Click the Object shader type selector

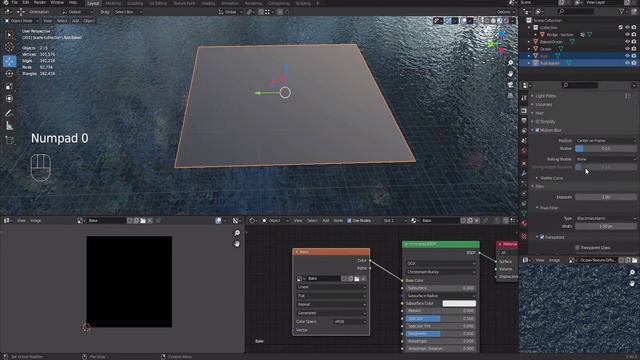coord(275,220)
